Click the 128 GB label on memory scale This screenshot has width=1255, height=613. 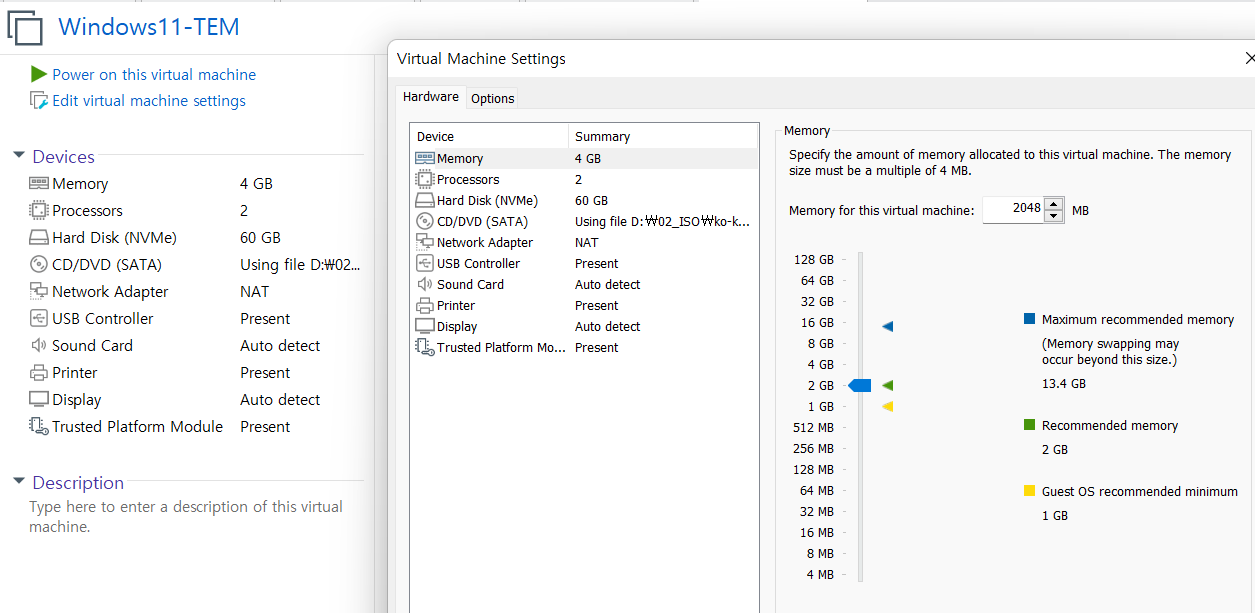pos(814,259)
